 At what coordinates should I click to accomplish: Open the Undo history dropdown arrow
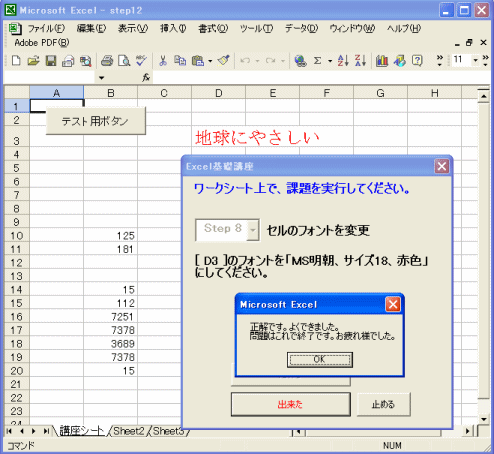click(257, 61)
